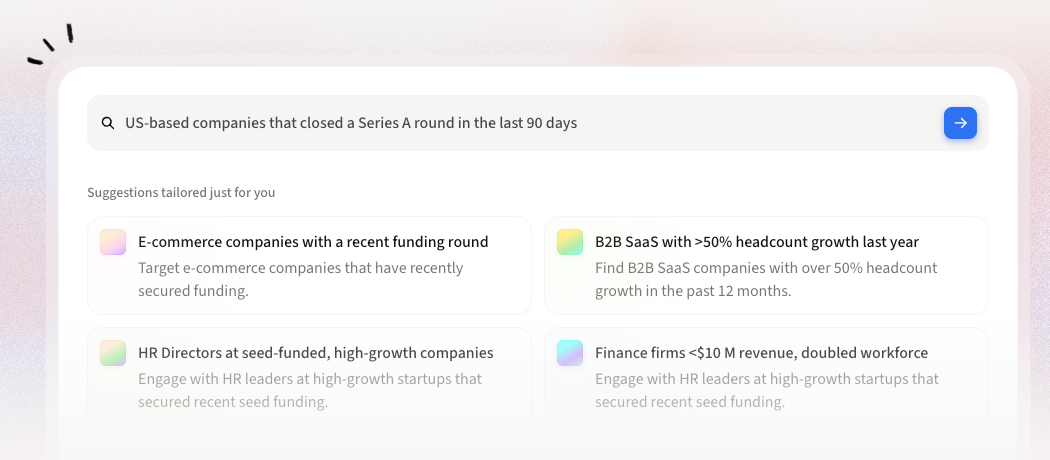Click the cyan-purple Finance firms card icon
This screenshot has height=460, width=1050.
tap(570, 353)
